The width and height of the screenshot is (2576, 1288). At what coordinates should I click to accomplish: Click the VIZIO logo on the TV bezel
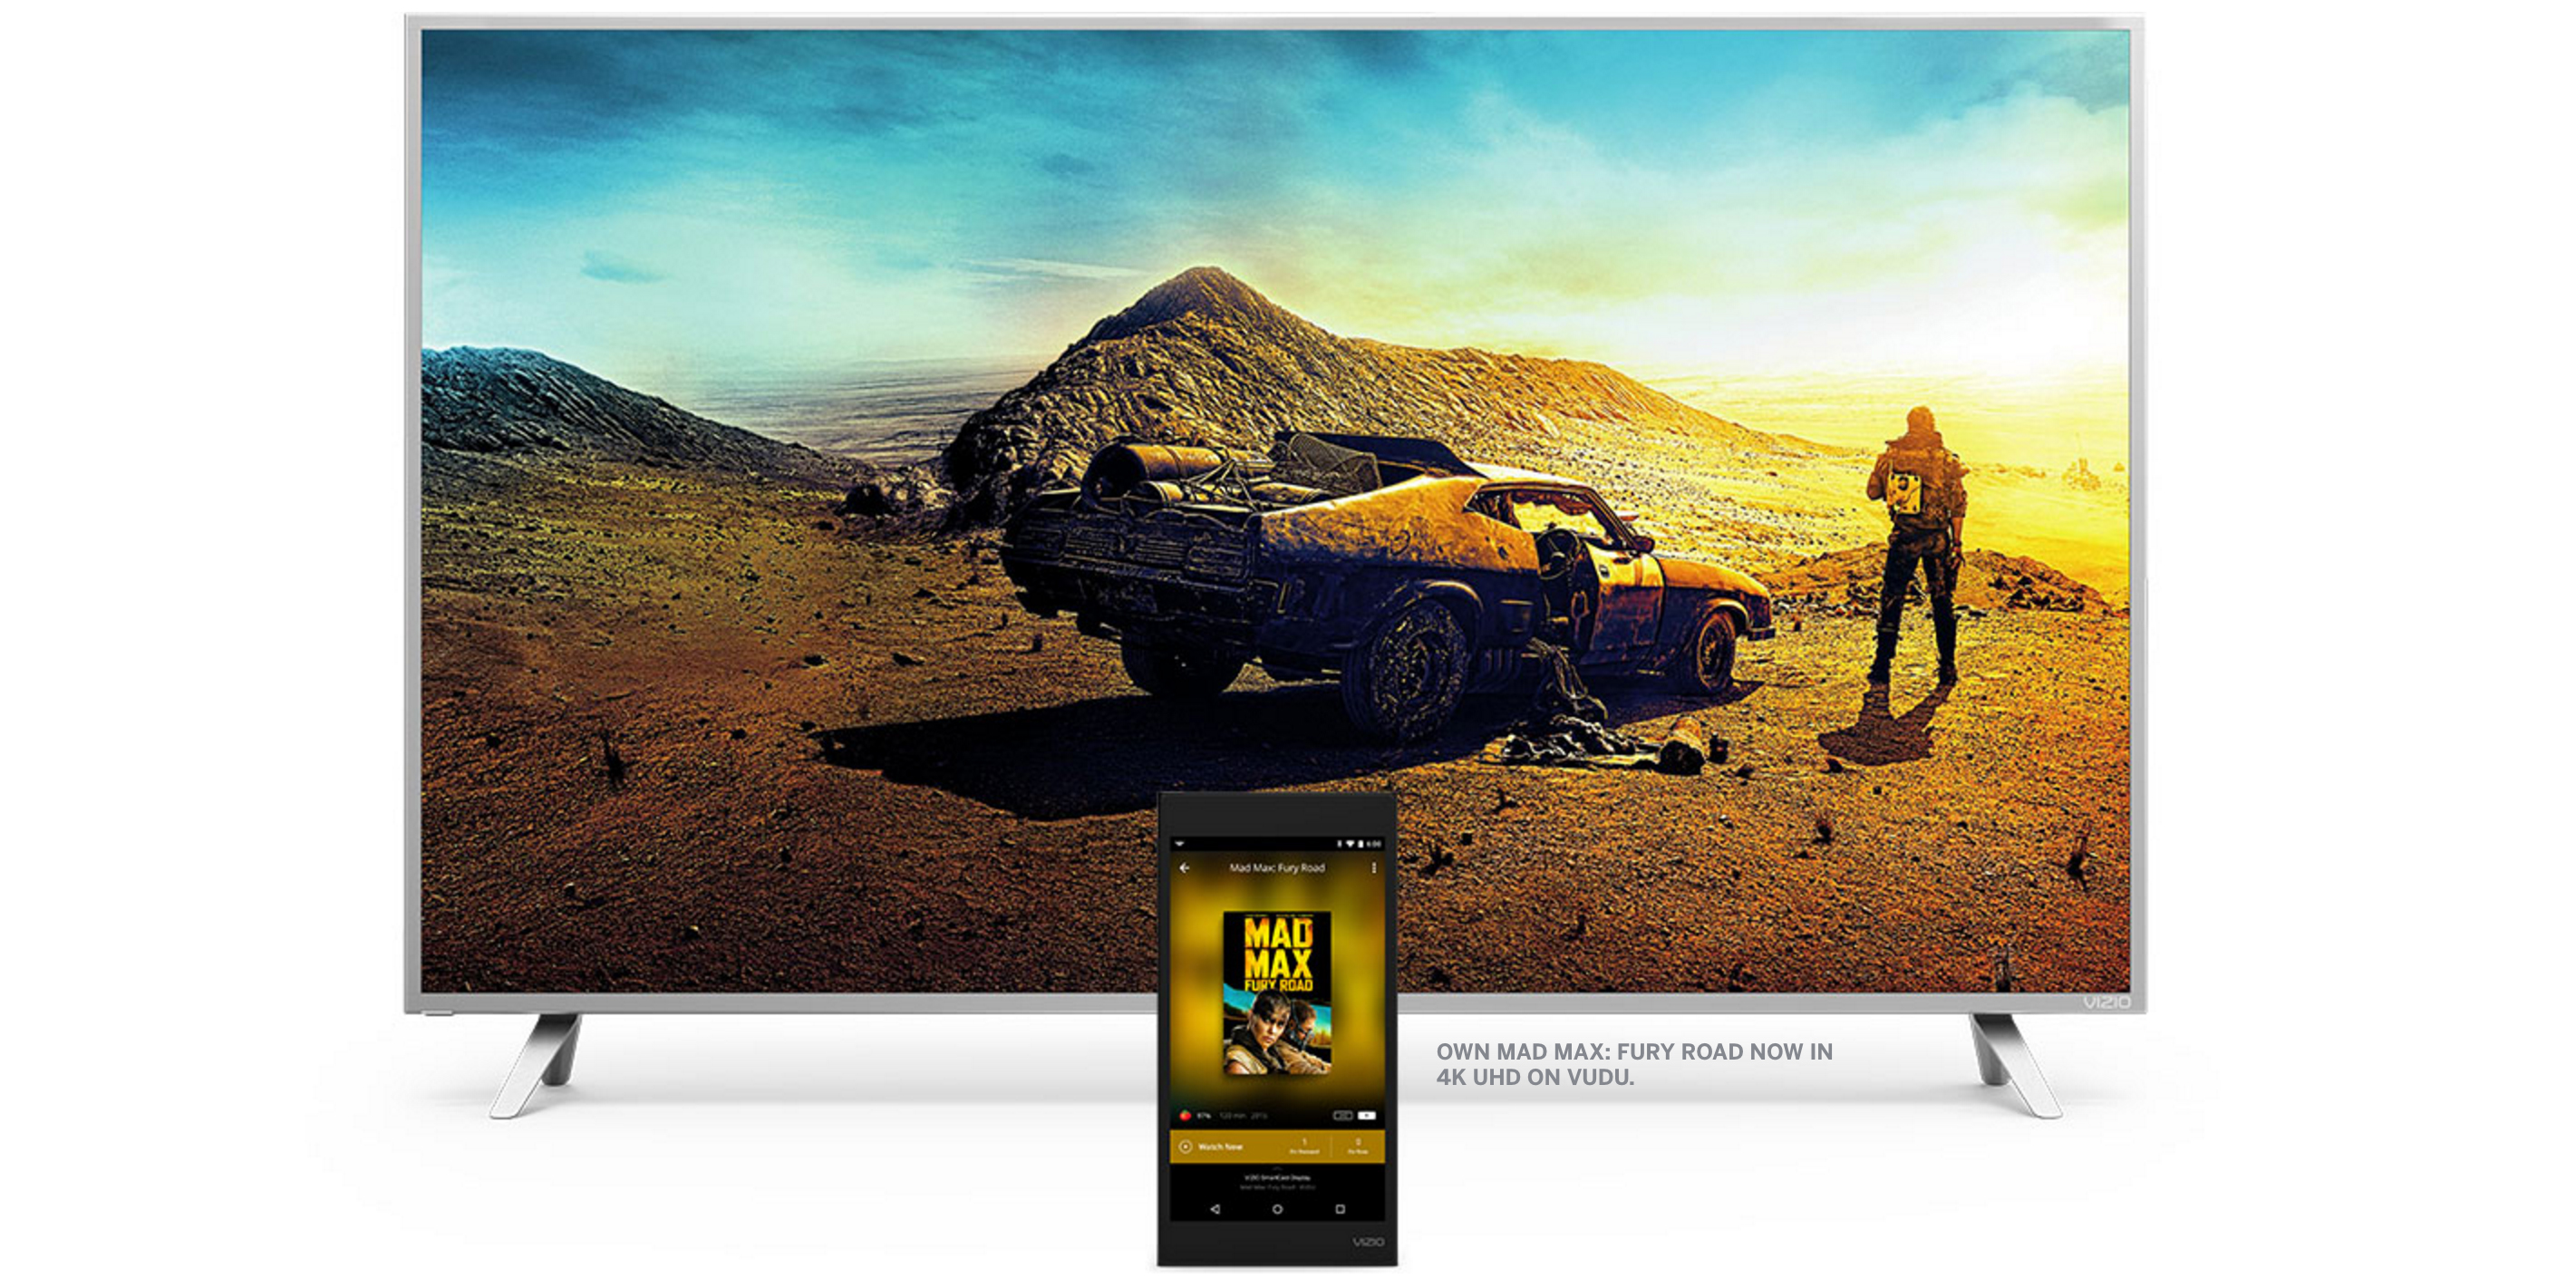click(2107, 1002)
